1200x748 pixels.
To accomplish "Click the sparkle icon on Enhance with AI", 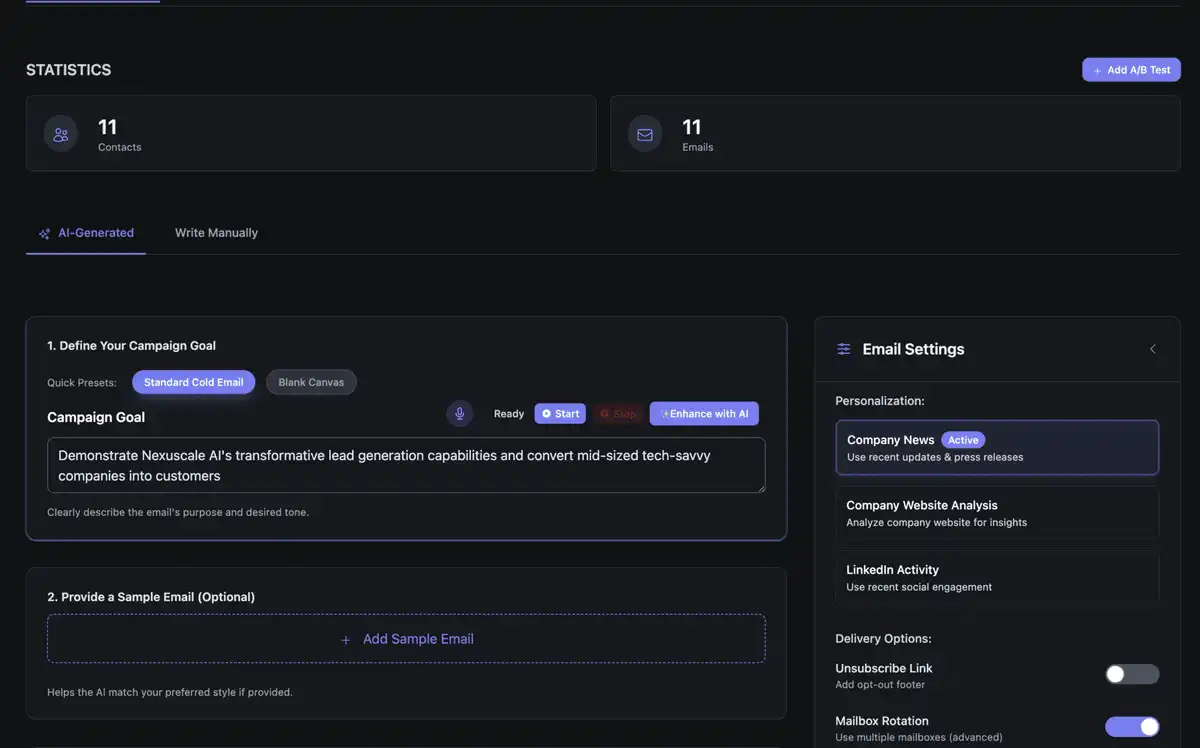I will (x=664, y=413).
